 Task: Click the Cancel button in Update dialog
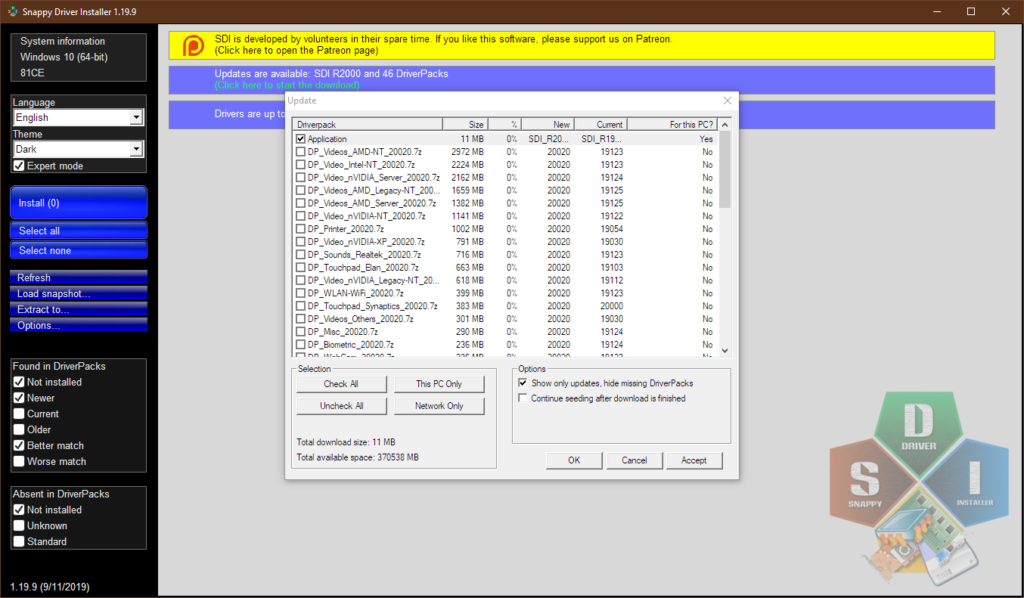[x=634, y=460]
